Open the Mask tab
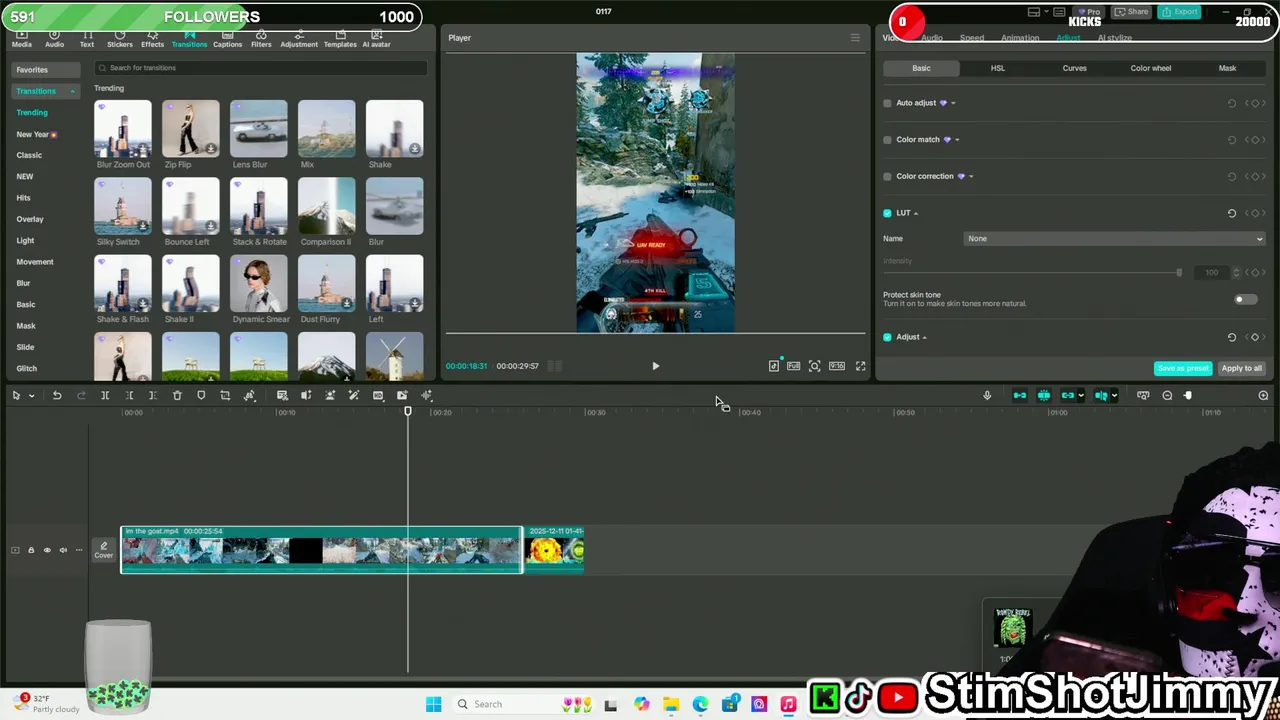The width and height of the screenshot is (1280, 720). 1227,68
